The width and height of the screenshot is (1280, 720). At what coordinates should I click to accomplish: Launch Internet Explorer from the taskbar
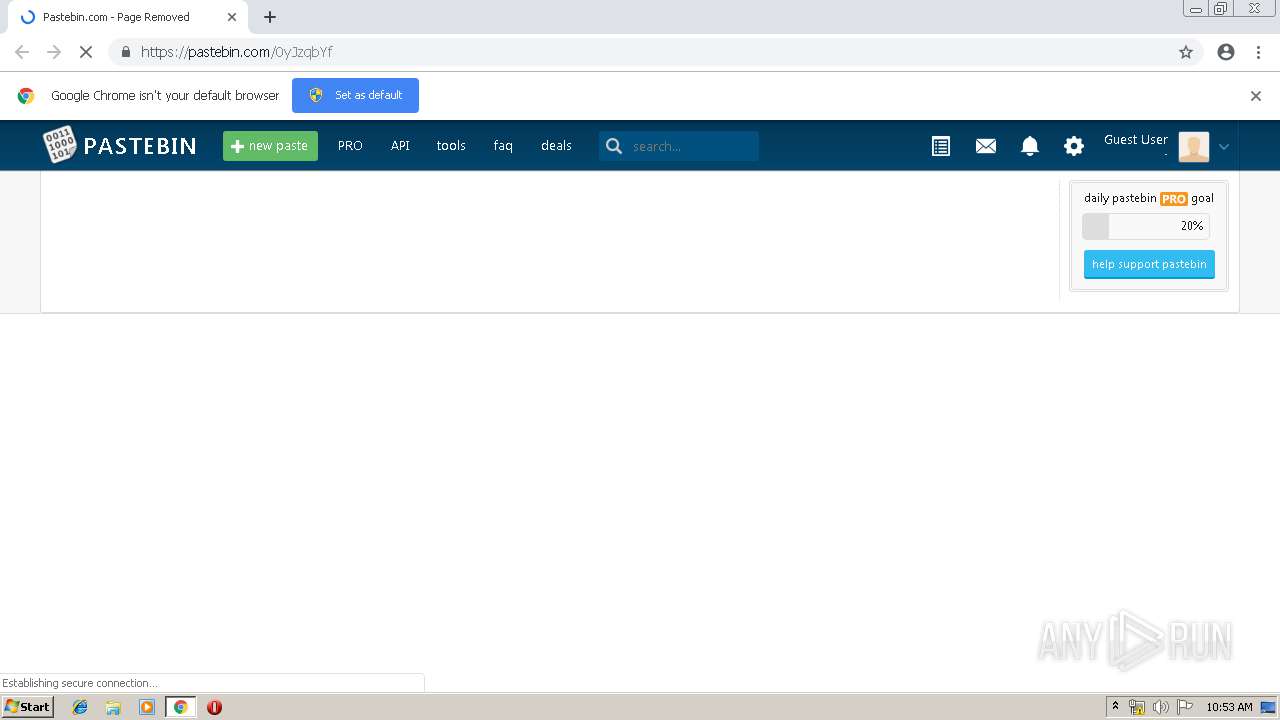(80, 707)
